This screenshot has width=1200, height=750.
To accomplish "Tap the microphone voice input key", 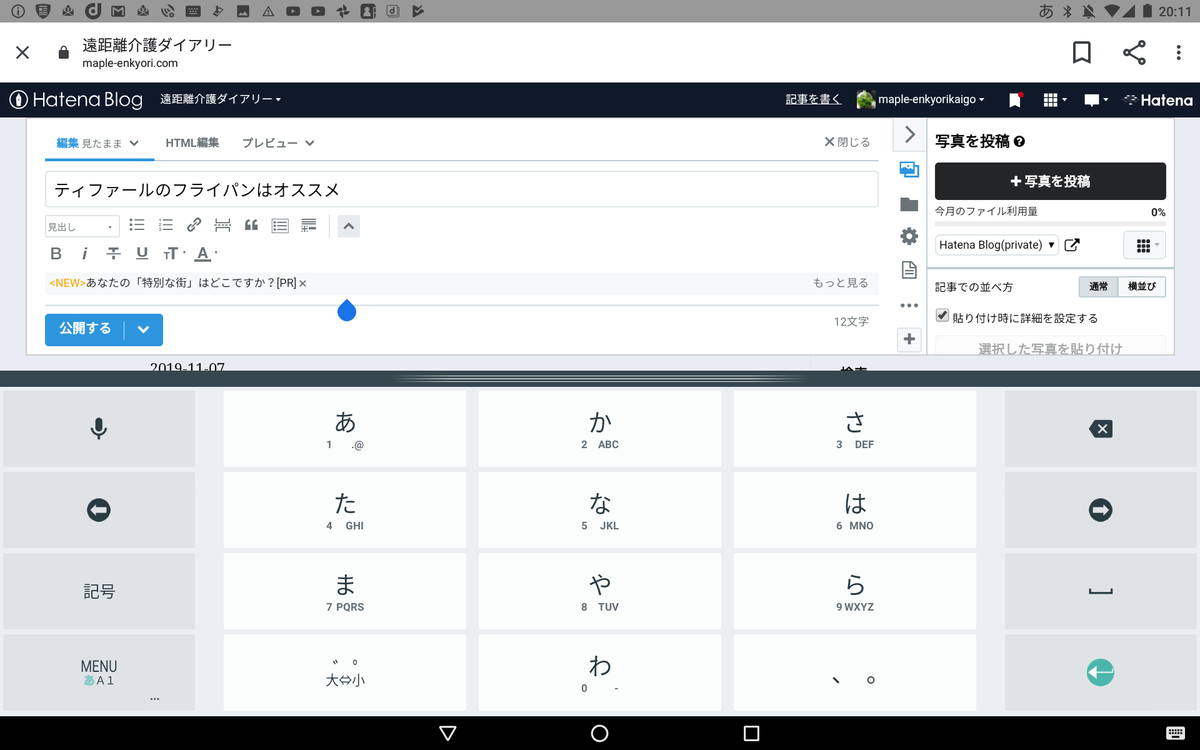I will tap(98, 429).
